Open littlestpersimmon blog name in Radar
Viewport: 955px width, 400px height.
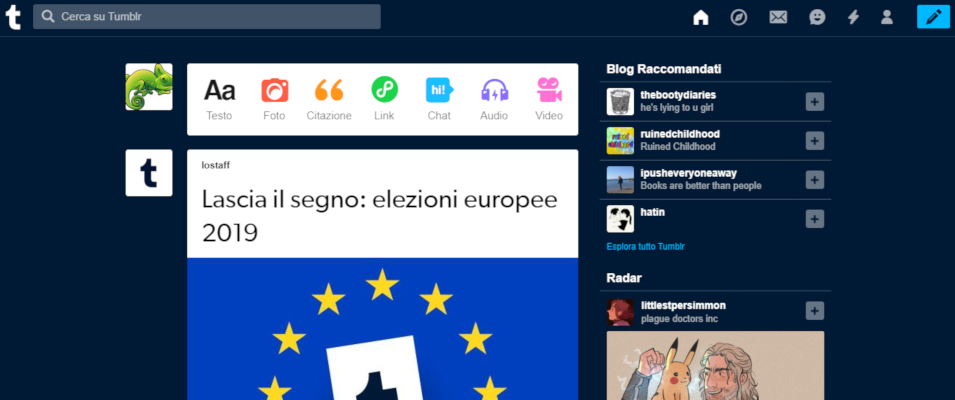coord(683,306)
